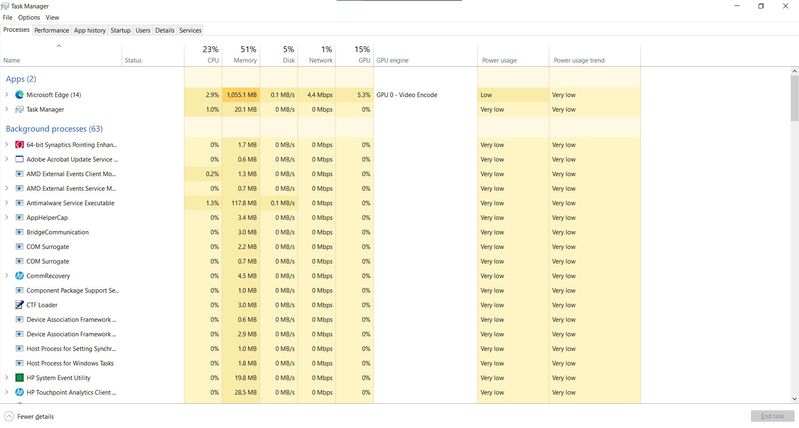The image size is (799, 428).
Task: Click the HP Touchpoint Analytics Client icon
Action: click(19, 393)
